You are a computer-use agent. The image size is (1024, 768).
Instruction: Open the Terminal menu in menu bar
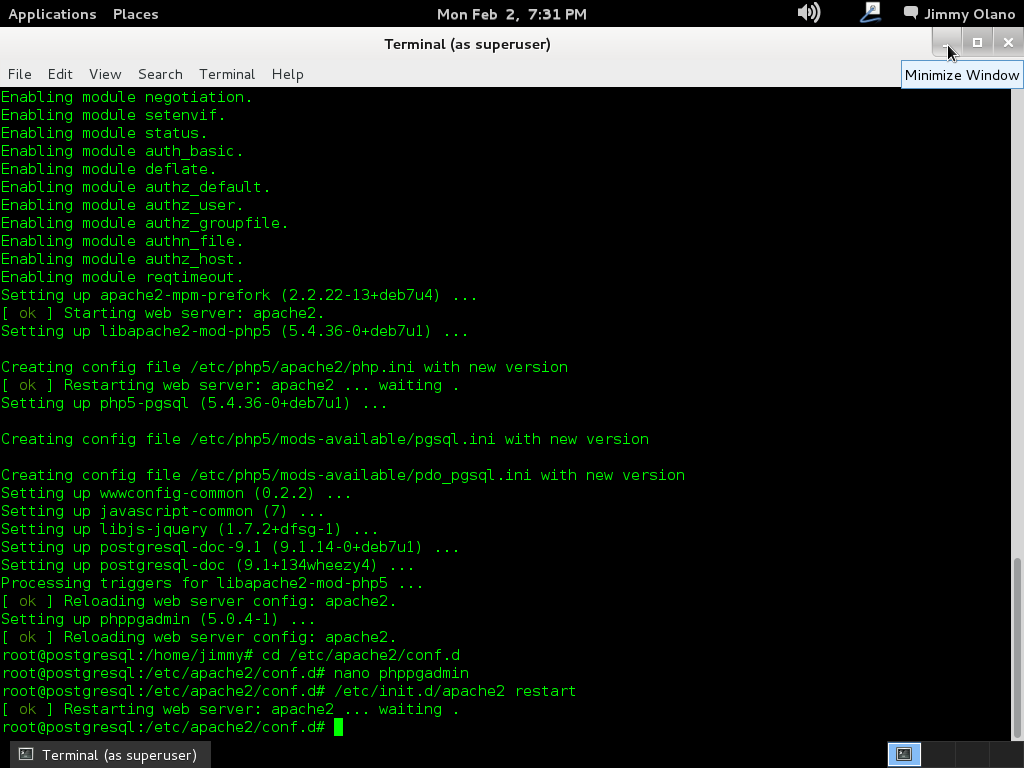point(227,74)
